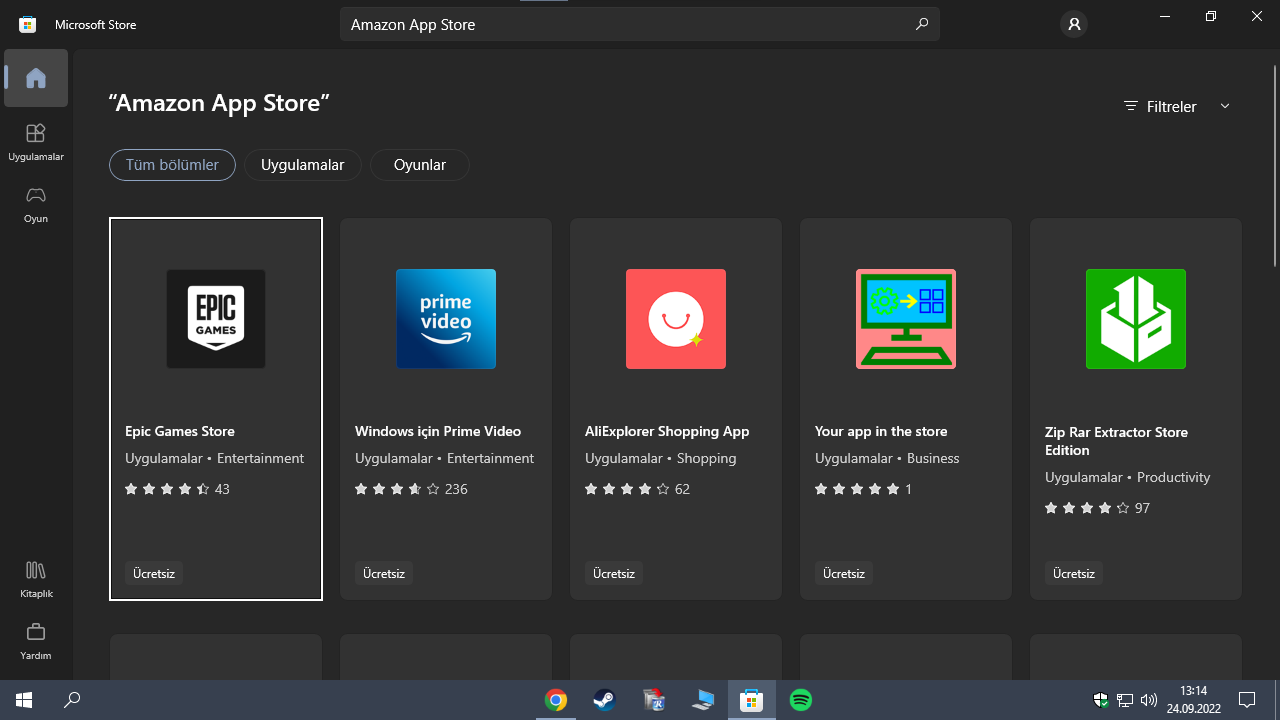Open Zip Rar Extractor Store Edition title
This screenshot has width=1280, height=720.
[x=1116, y=441]
